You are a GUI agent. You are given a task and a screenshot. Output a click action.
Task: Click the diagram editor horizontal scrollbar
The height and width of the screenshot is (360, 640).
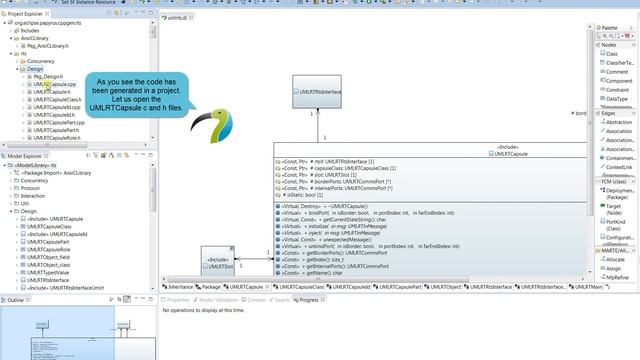pyautogui.click(x=318, y=280)
